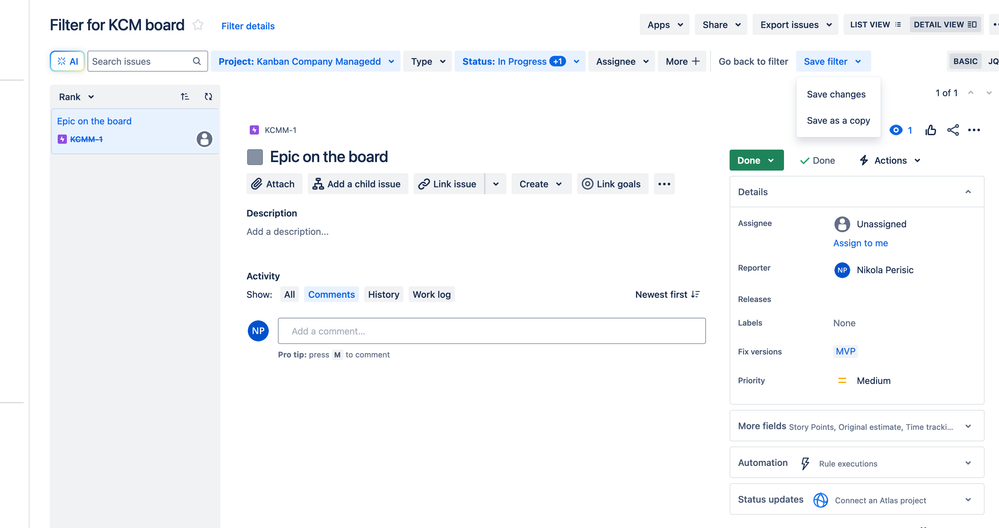
Task: Expand the Automation section
Action: [x=968, y=463]
